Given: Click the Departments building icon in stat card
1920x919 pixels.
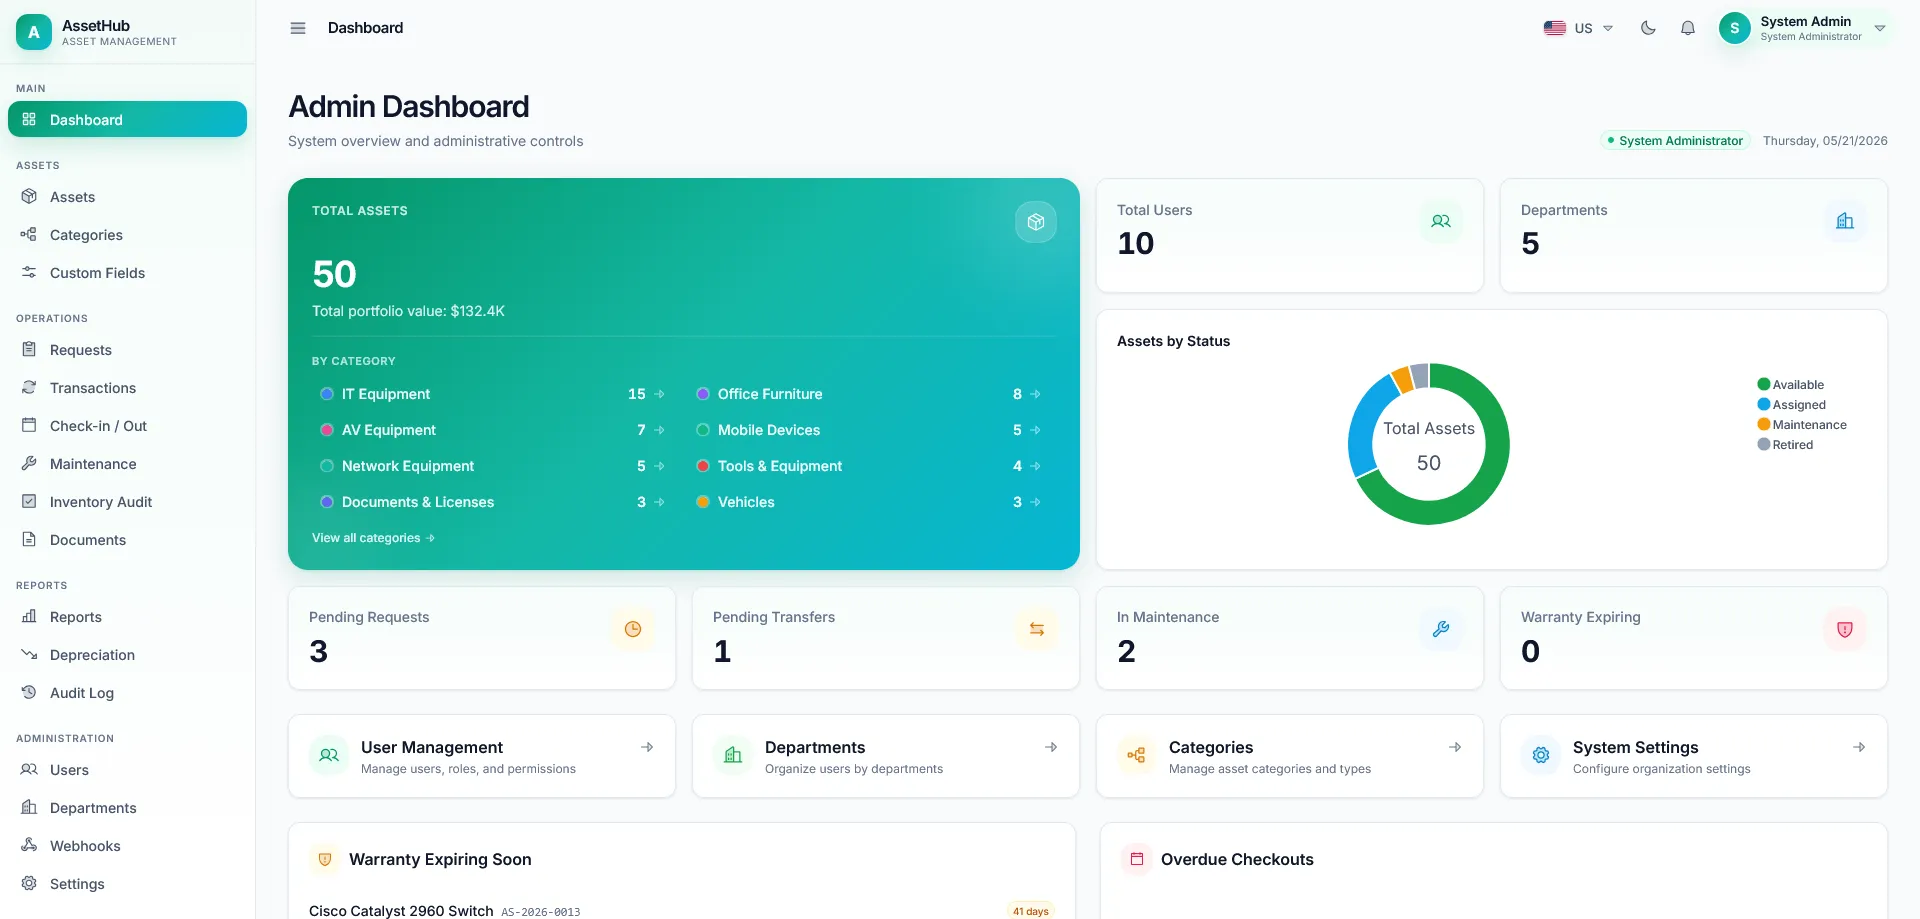Looking at the screenshot, I should point(1845,221).
